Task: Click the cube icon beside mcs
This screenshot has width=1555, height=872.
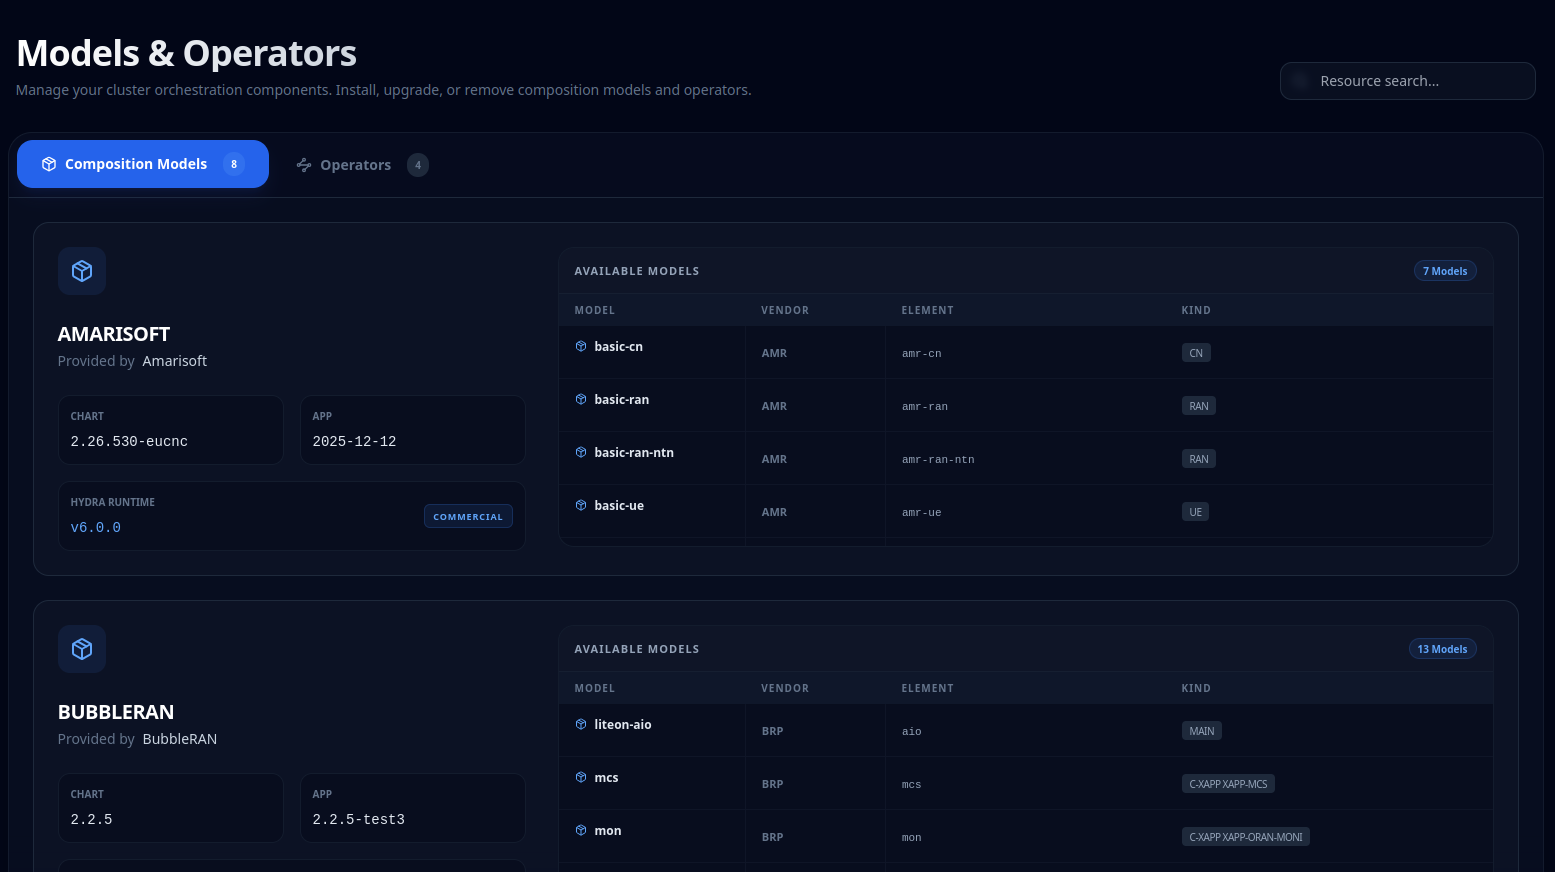Action: 581,777
